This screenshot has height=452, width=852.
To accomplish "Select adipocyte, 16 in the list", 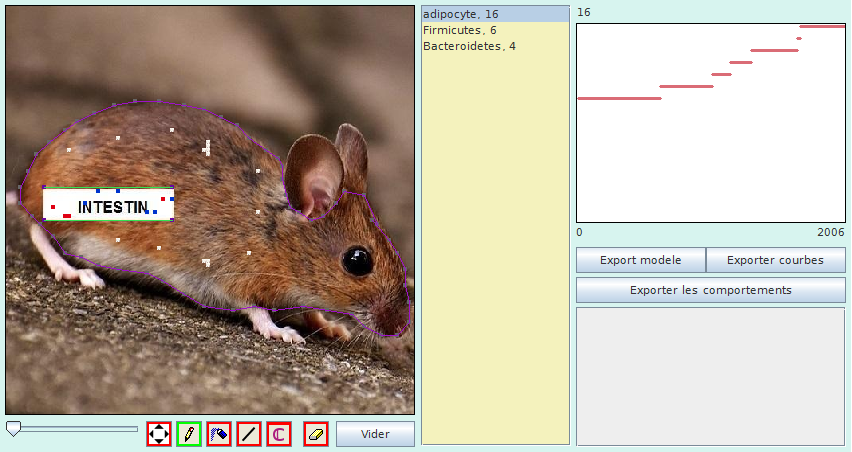I will [x=495, y=14].
